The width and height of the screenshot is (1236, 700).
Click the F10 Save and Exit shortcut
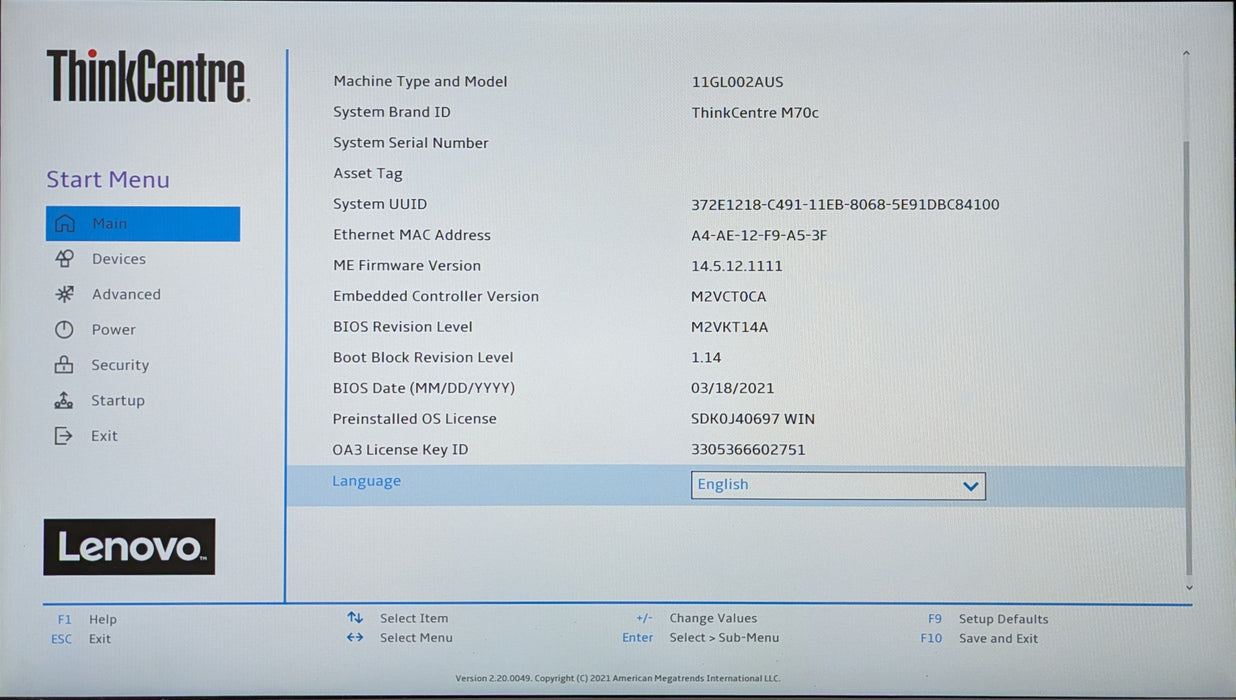point(979,638)
